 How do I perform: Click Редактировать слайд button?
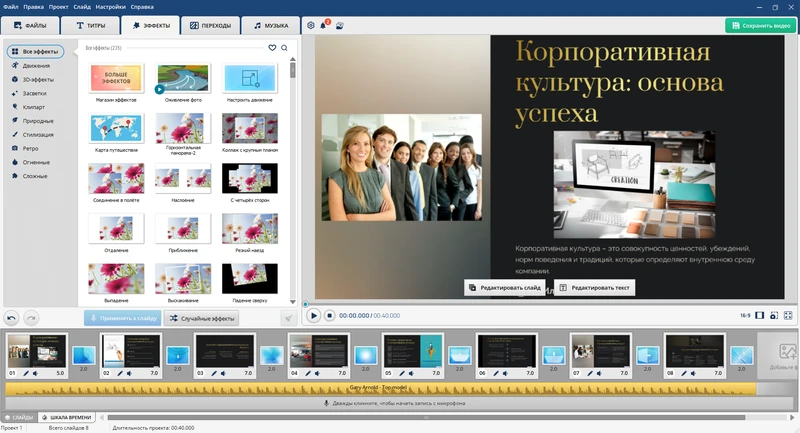click(x=505, y=288)
